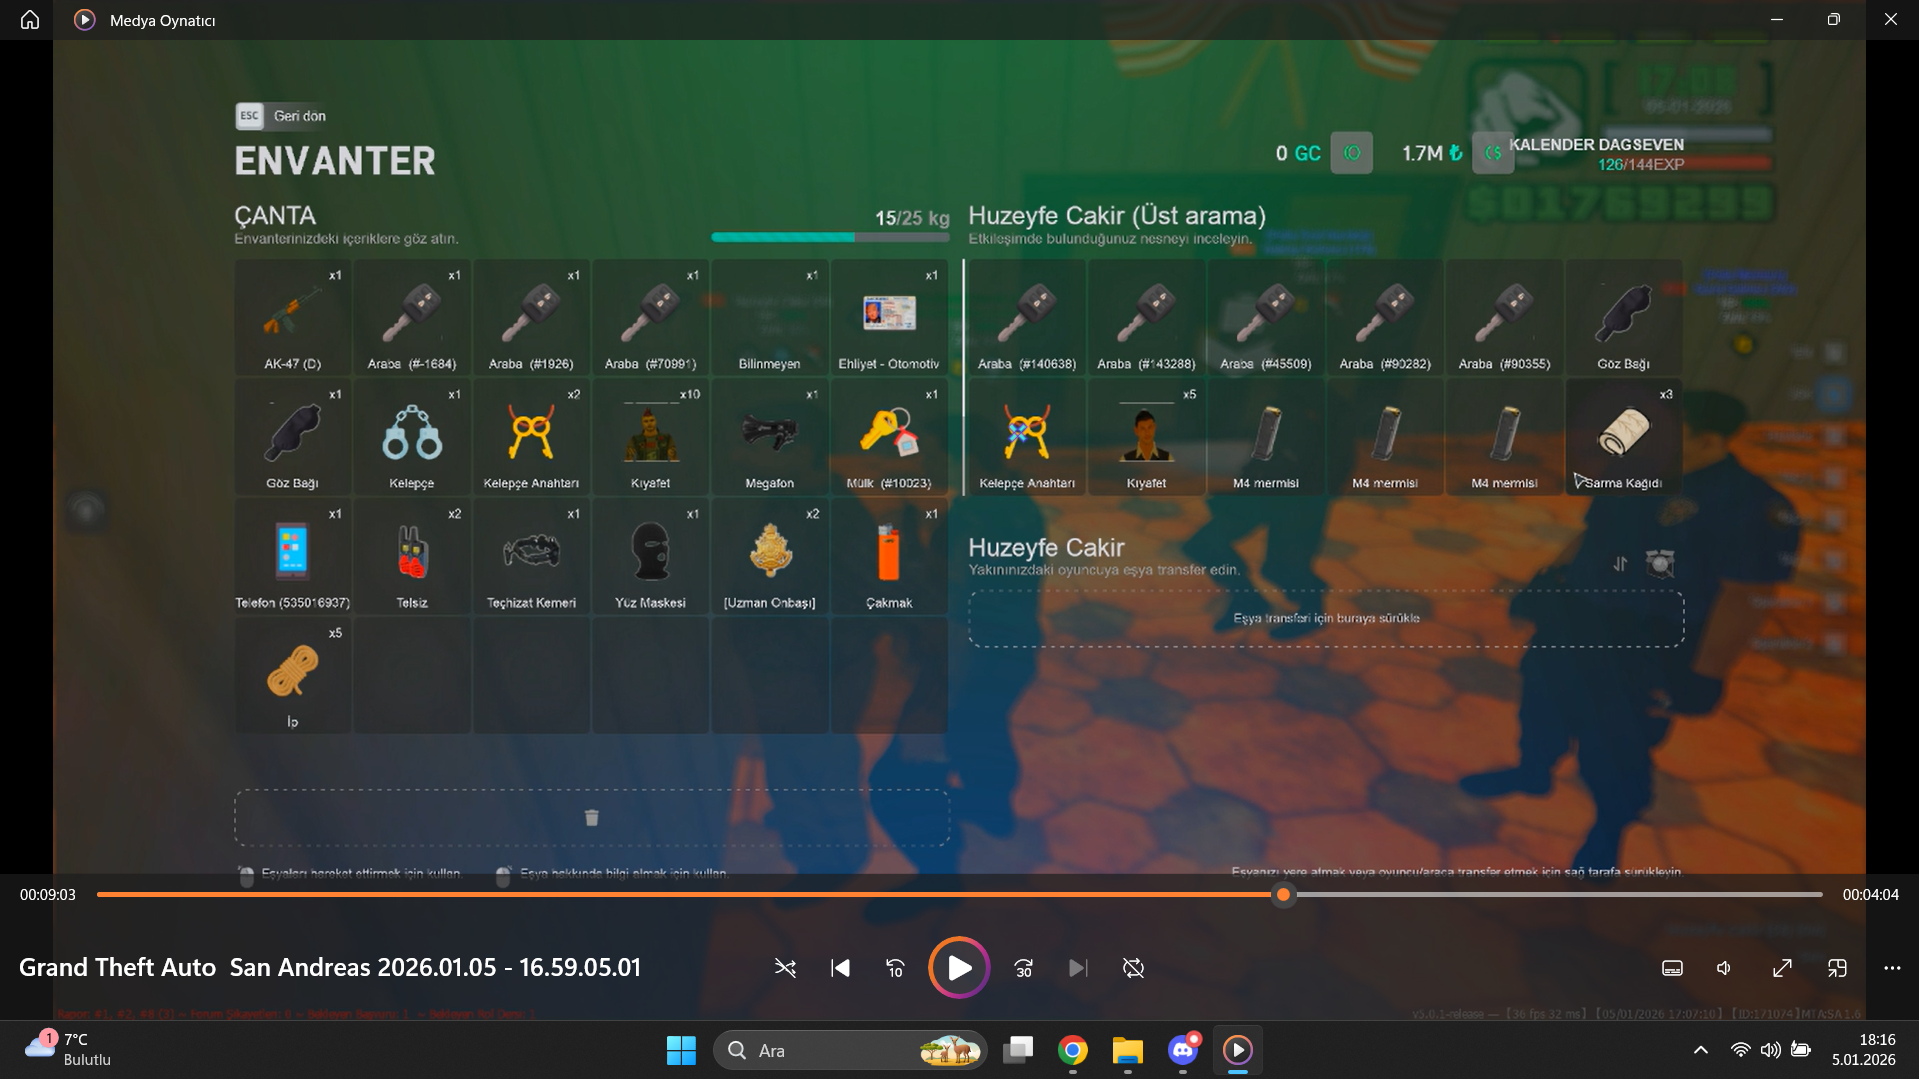Click the GC currency icon button
The width and height of the screenshot is (1919, 1079).
click(1351, 153)
